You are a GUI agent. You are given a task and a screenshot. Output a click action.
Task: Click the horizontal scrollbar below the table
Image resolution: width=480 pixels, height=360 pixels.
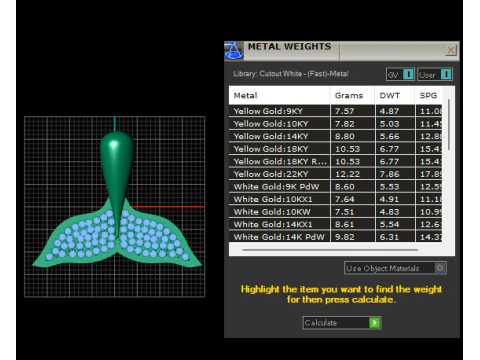click(330, 250)
